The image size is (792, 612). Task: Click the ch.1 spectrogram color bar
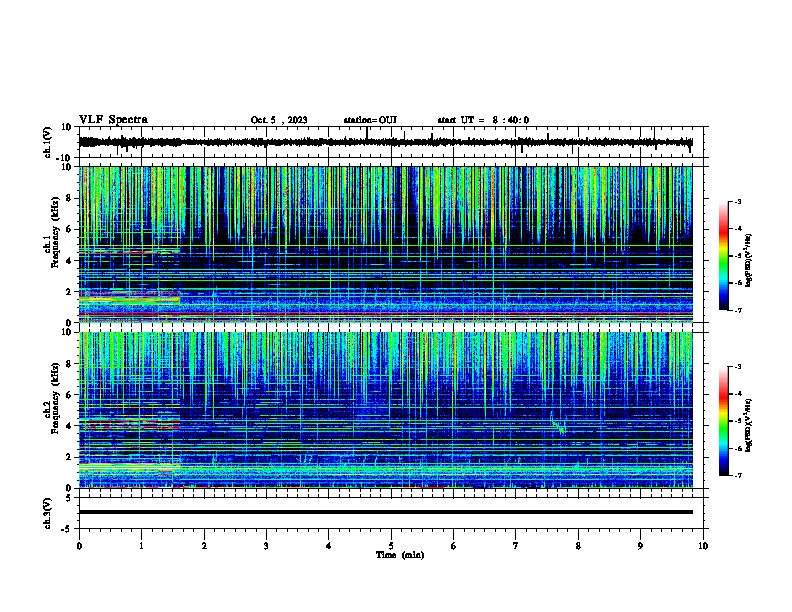(x=724, y=256)
